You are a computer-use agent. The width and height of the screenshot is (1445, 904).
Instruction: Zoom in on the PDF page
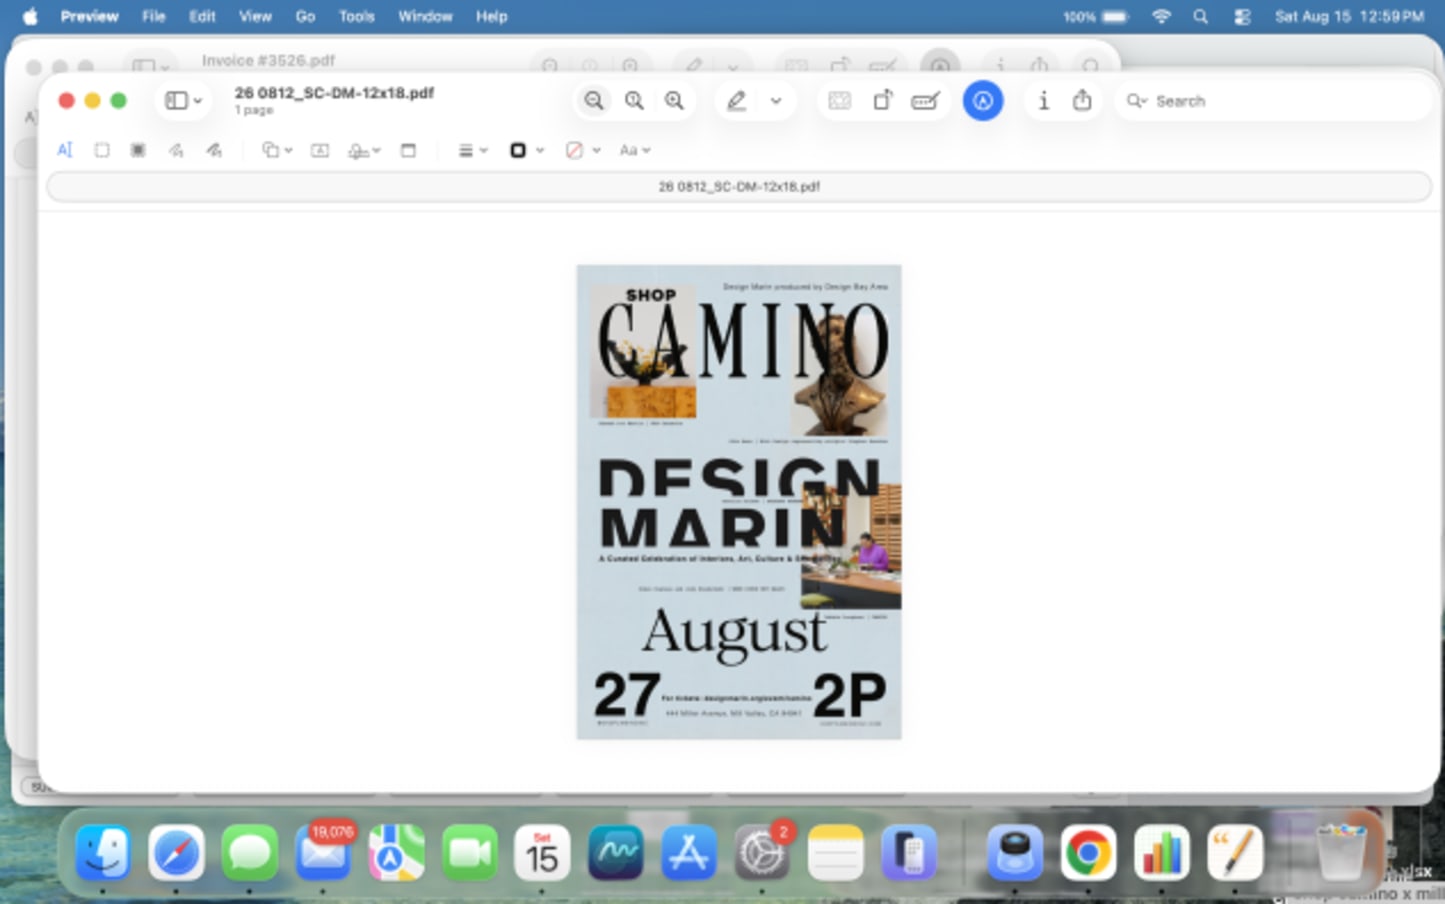pos(675,100)
